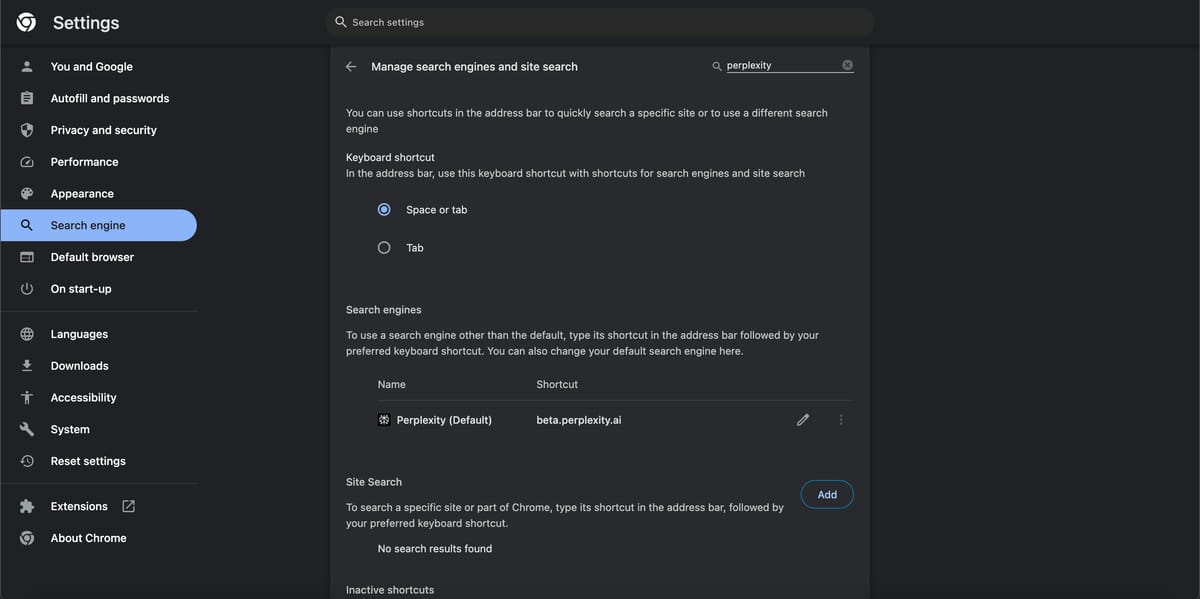Click the Chrome logo icon in header
Image resolution: width=1200 pixels, height=599 pixels.
click(27, 22)
